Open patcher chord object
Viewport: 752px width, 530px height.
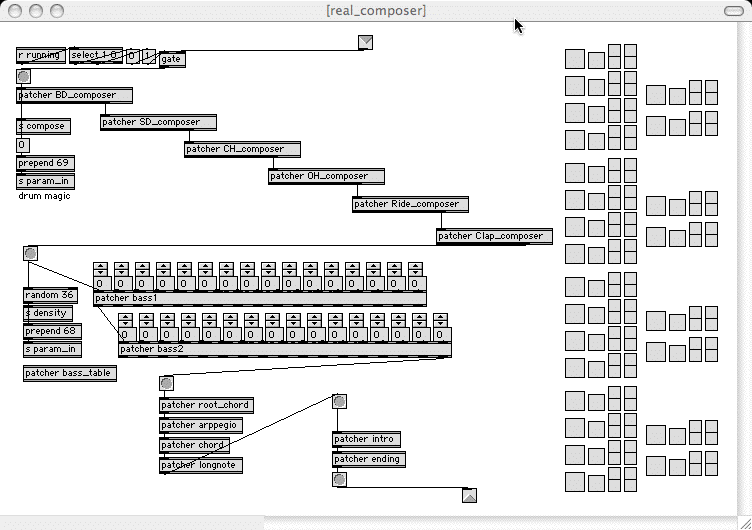click(x=194, y=445)
